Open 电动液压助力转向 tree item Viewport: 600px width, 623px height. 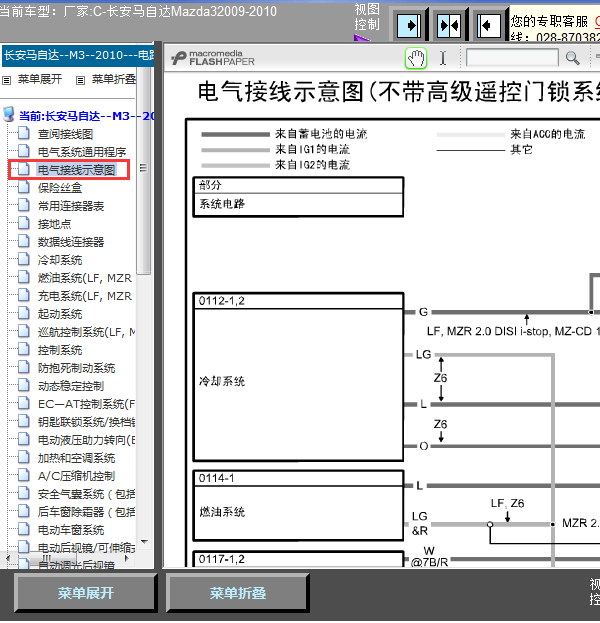pyautogui.click(x=86, y=440)
